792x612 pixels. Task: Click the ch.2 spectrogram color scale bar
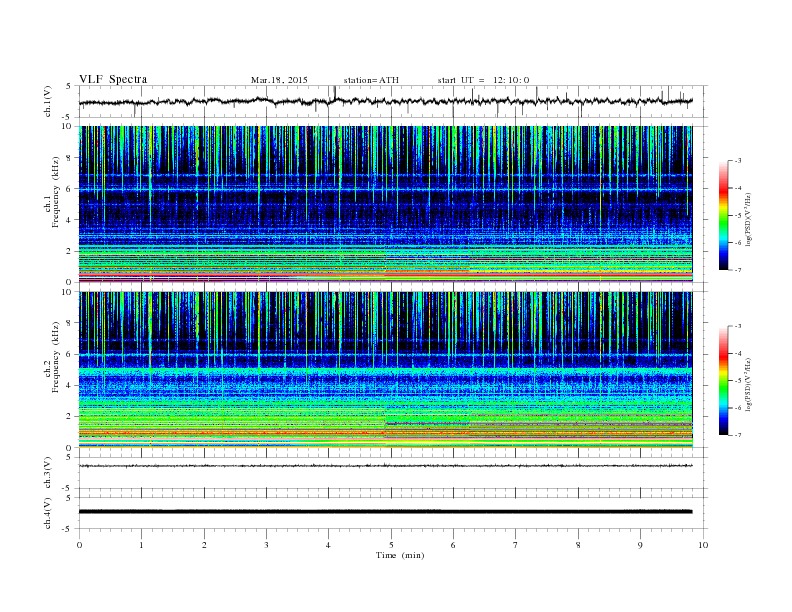723,381
